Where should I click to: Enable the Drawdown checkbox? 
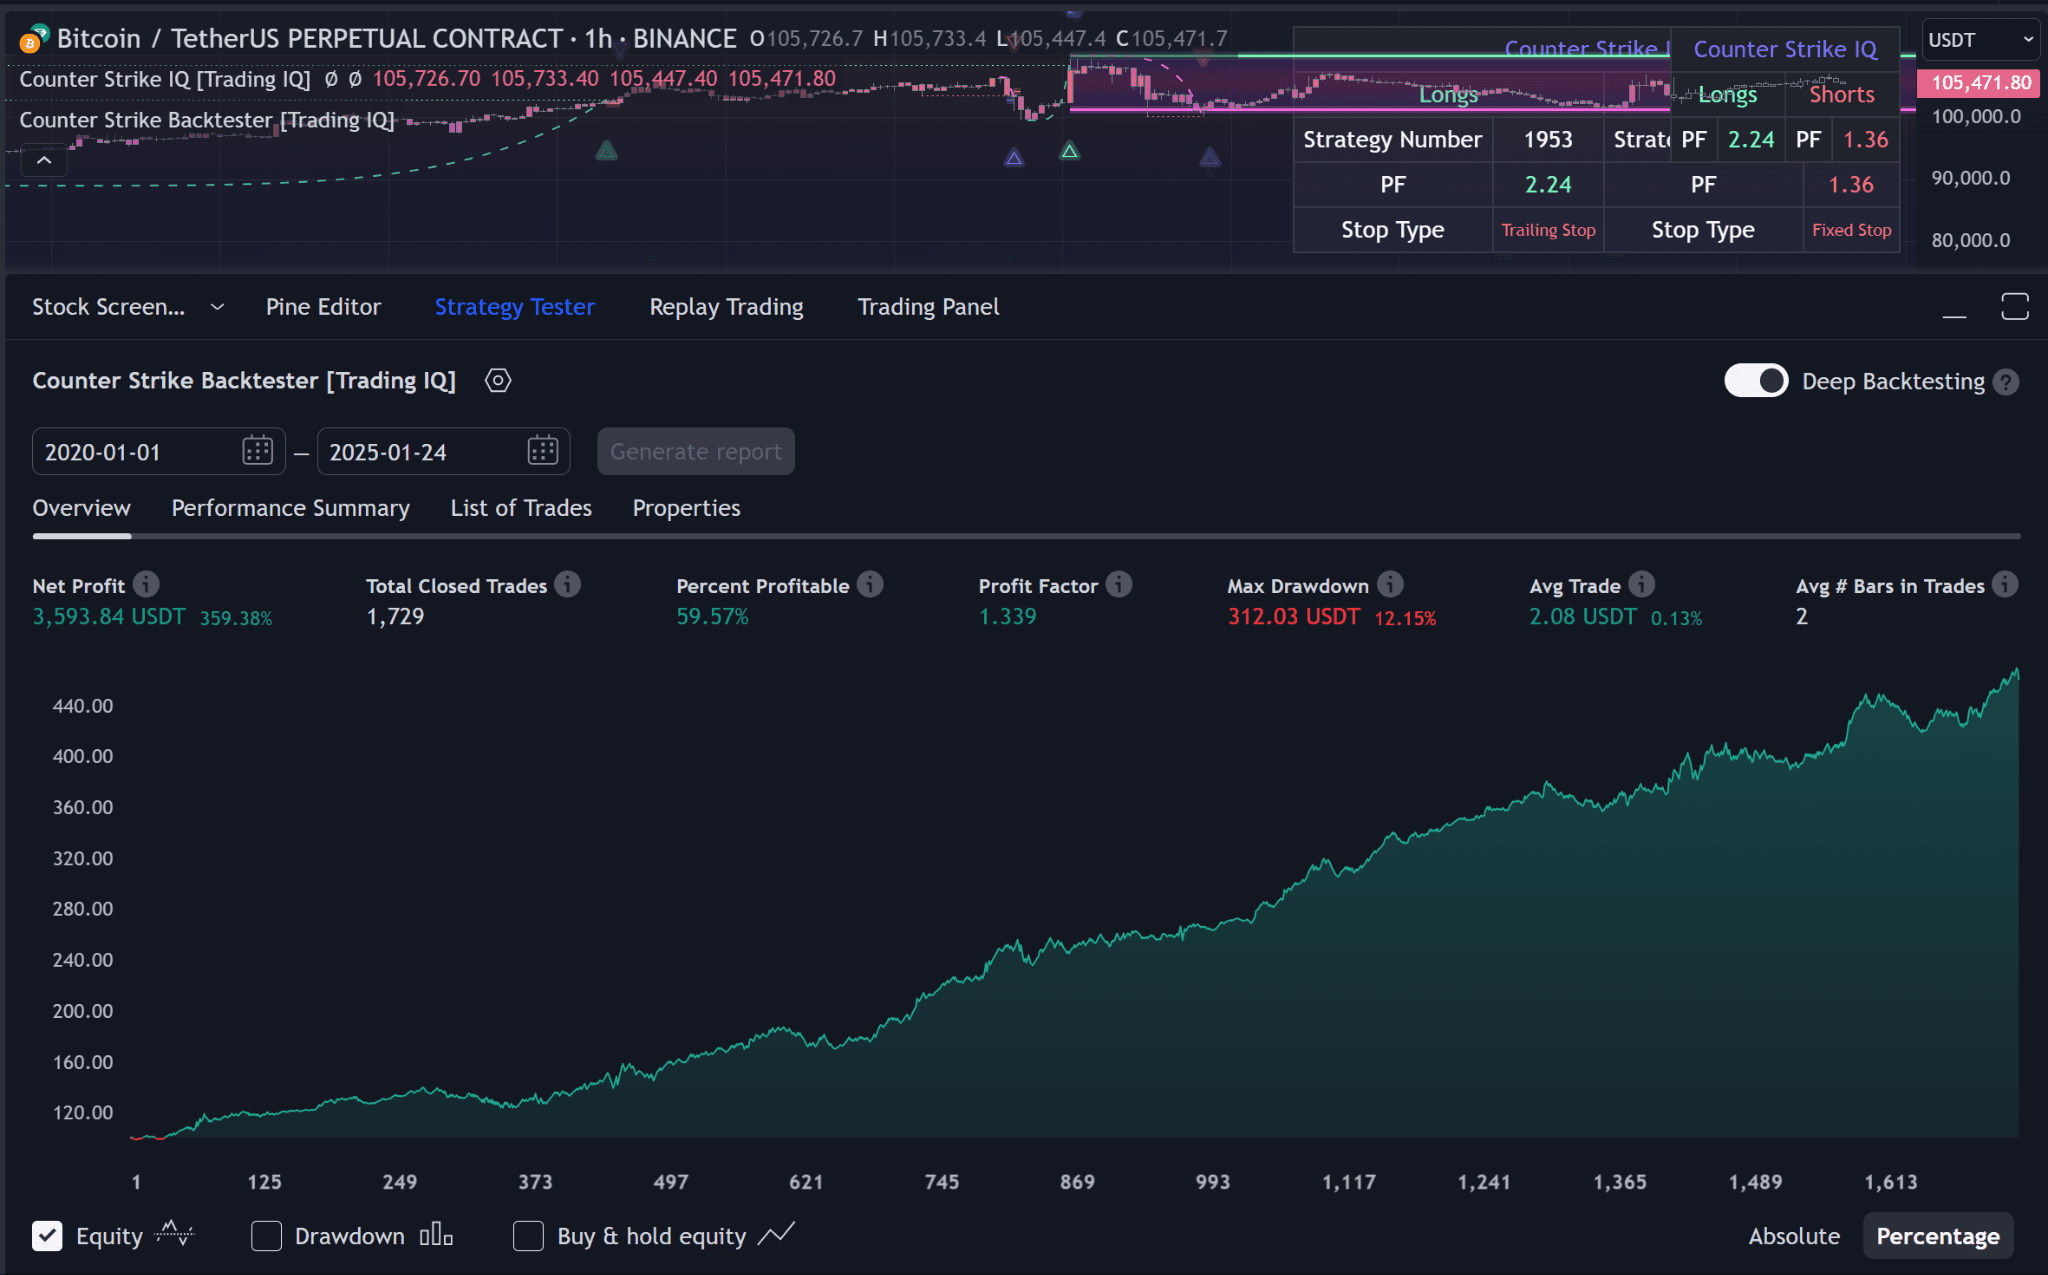[266, 1236]
